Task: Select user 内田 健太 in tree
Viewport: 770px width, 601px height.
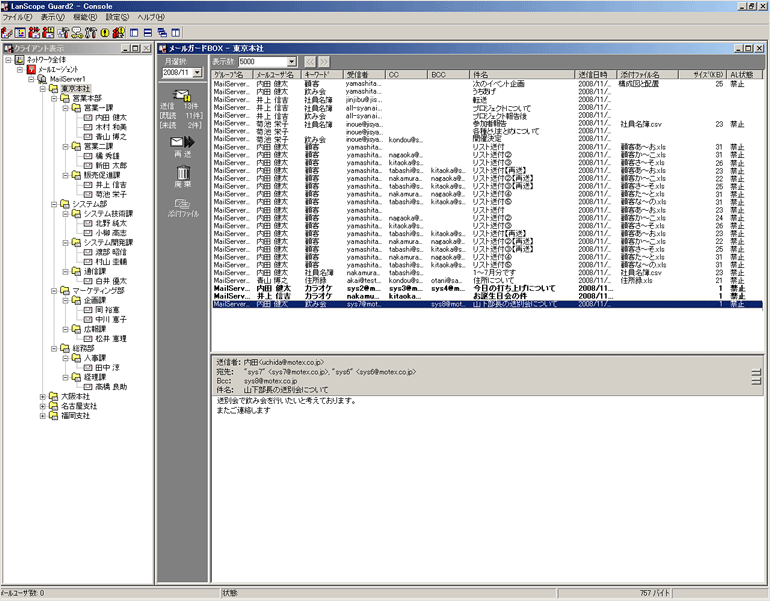Action: (110, 117)
